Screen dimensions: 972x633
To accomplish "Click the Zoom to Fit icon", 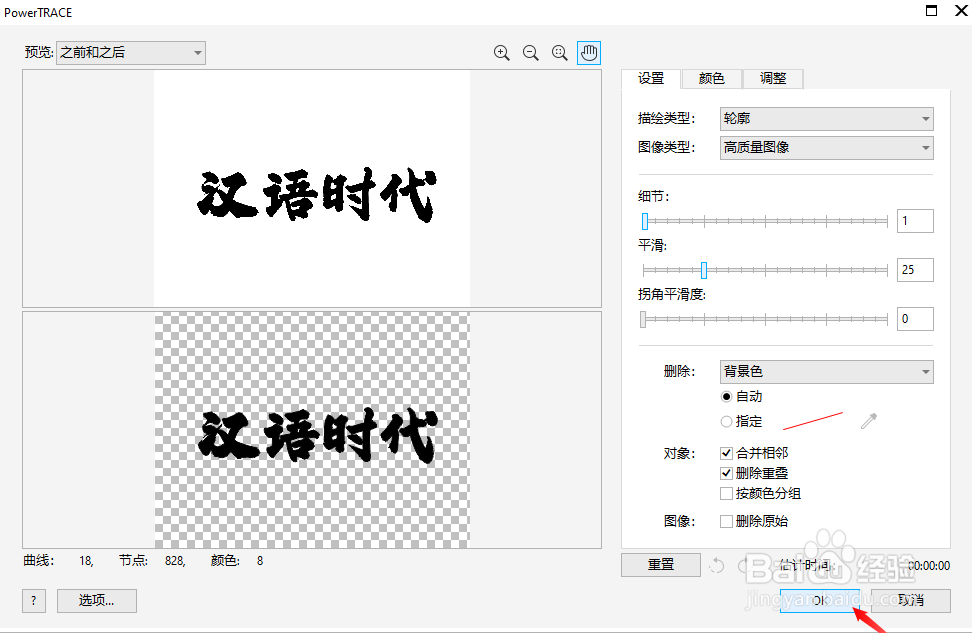I will (559, 53).
